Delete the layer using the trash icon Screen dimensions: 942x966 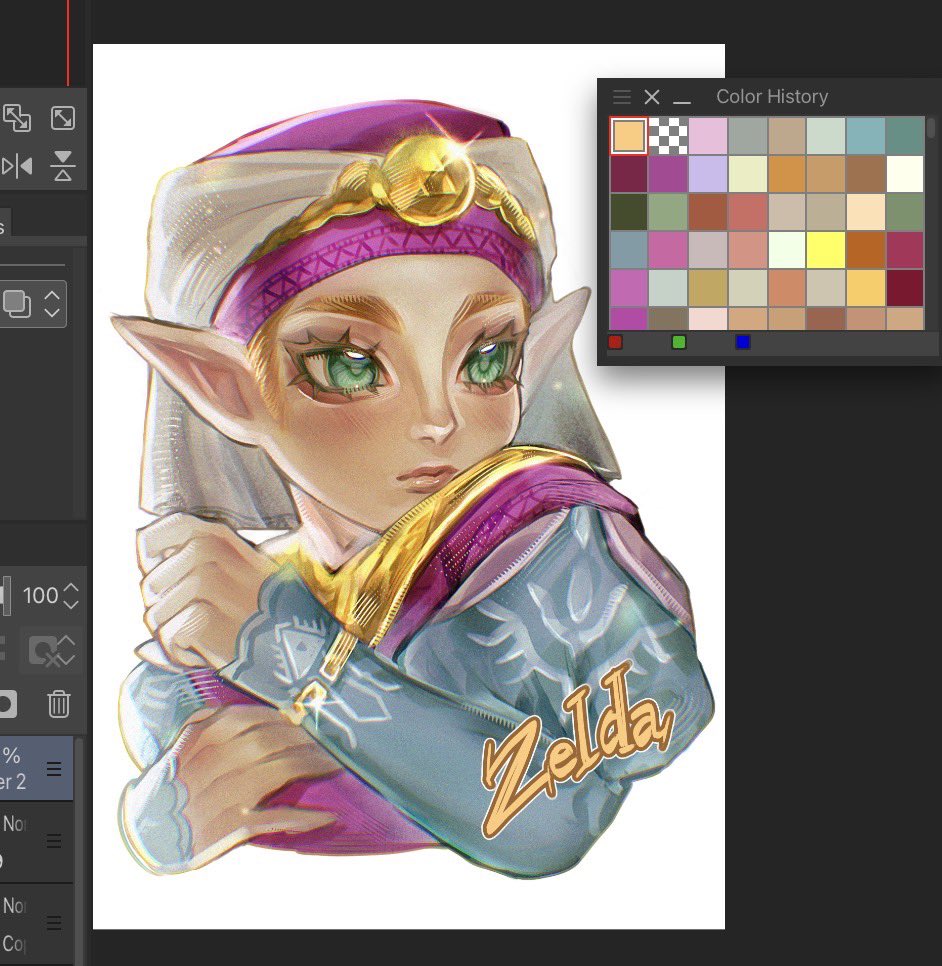pyautogui.click(x=59, y=704)
